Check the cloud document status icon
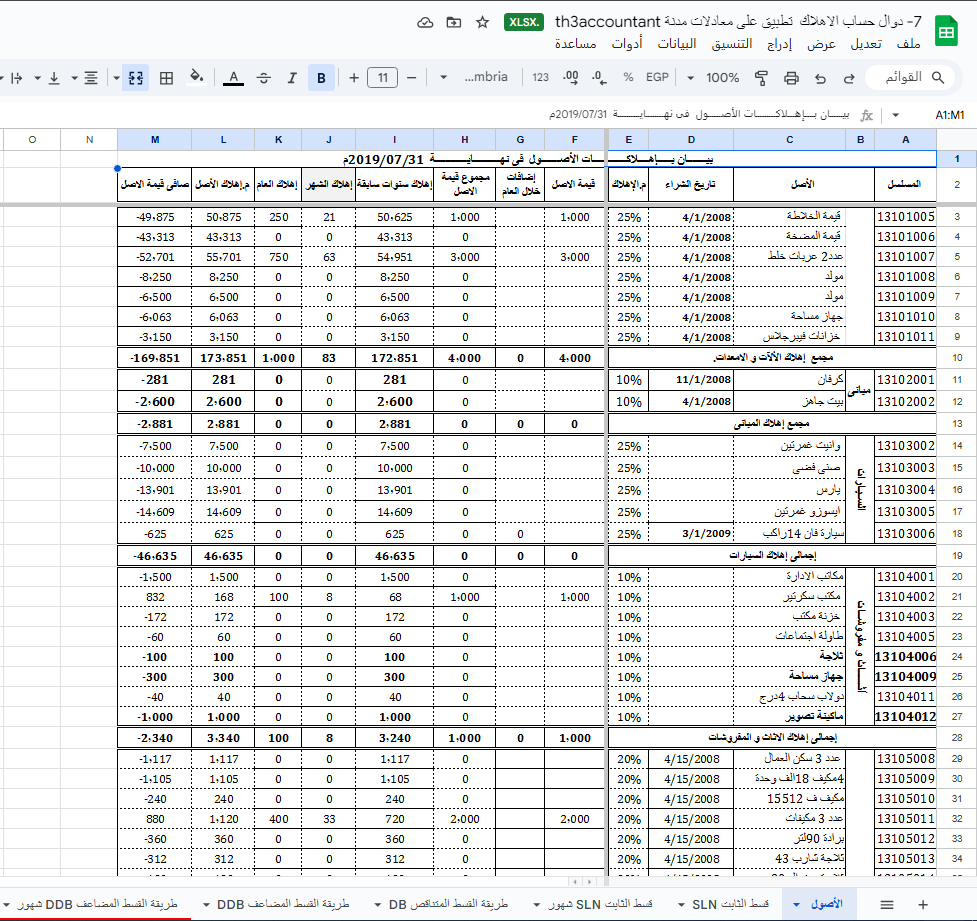This screenshot has height=921, width=977. 425,22
